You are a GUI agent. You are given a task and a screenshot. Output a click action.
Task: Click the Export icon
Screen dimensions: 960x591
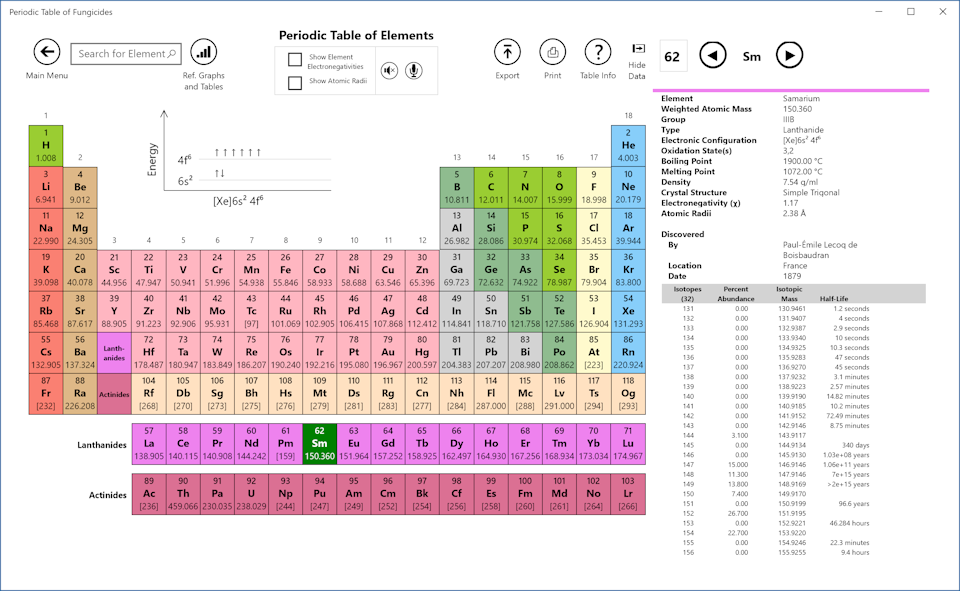coord(507,53)
